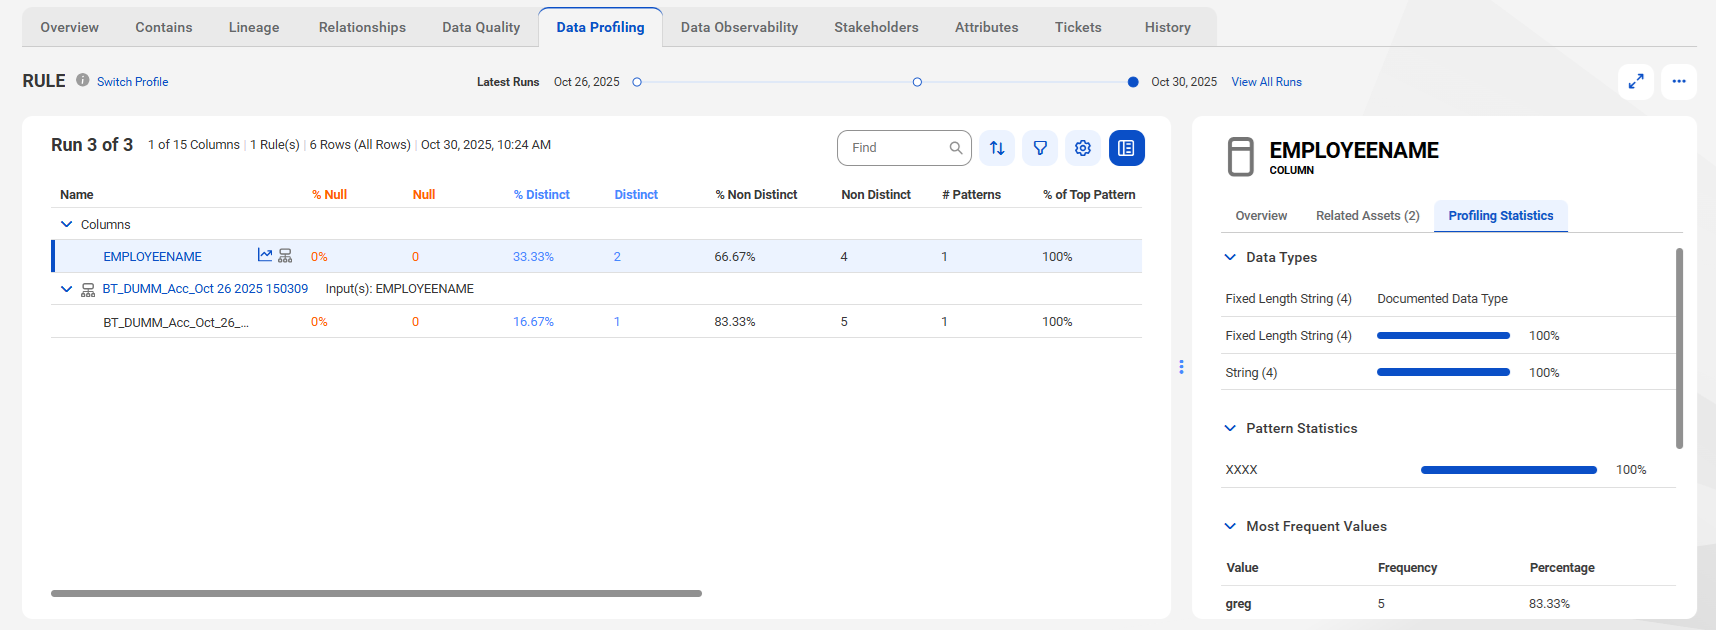Open the Data Quality tab

(481, 27)
